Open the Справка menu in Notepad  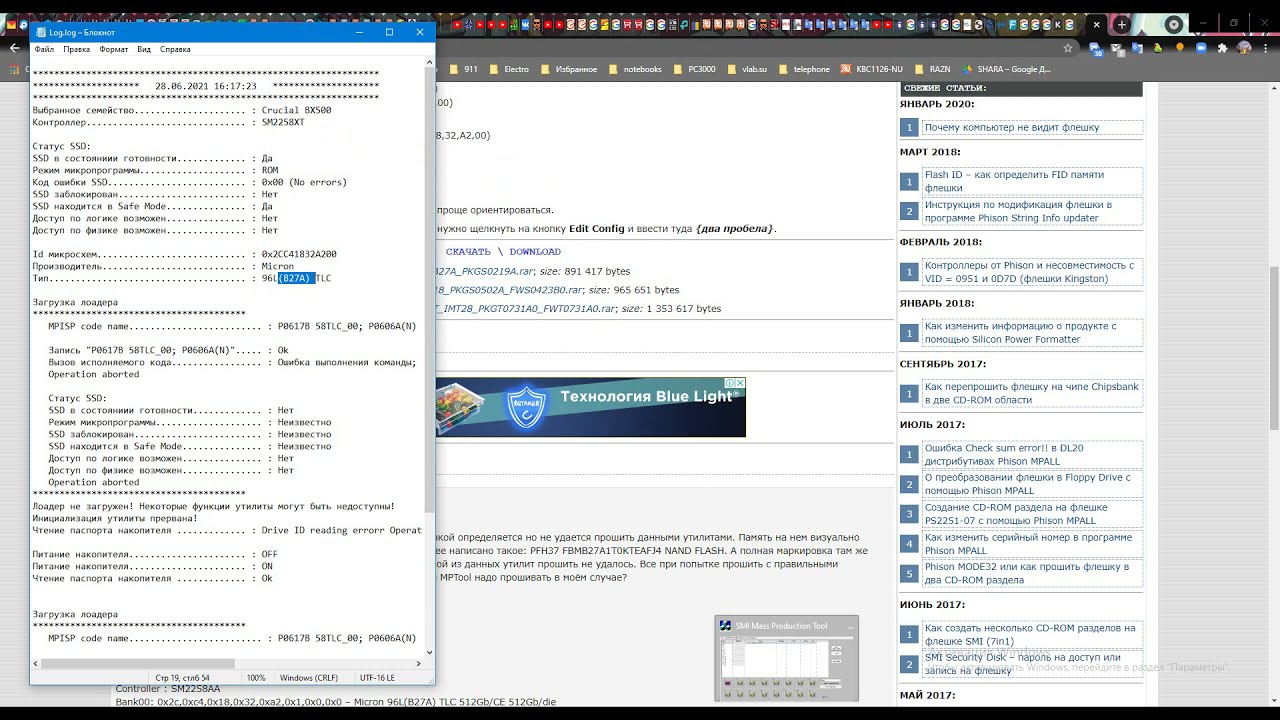pos(175,49)
